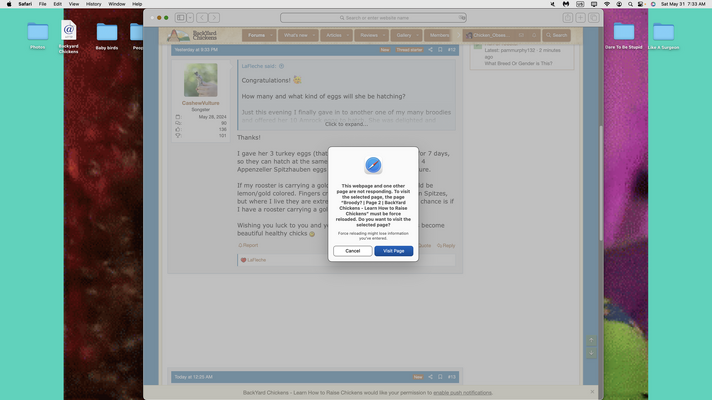Open the Articles nav item
The image size is (712, 400).
click(x=334, y=35)
